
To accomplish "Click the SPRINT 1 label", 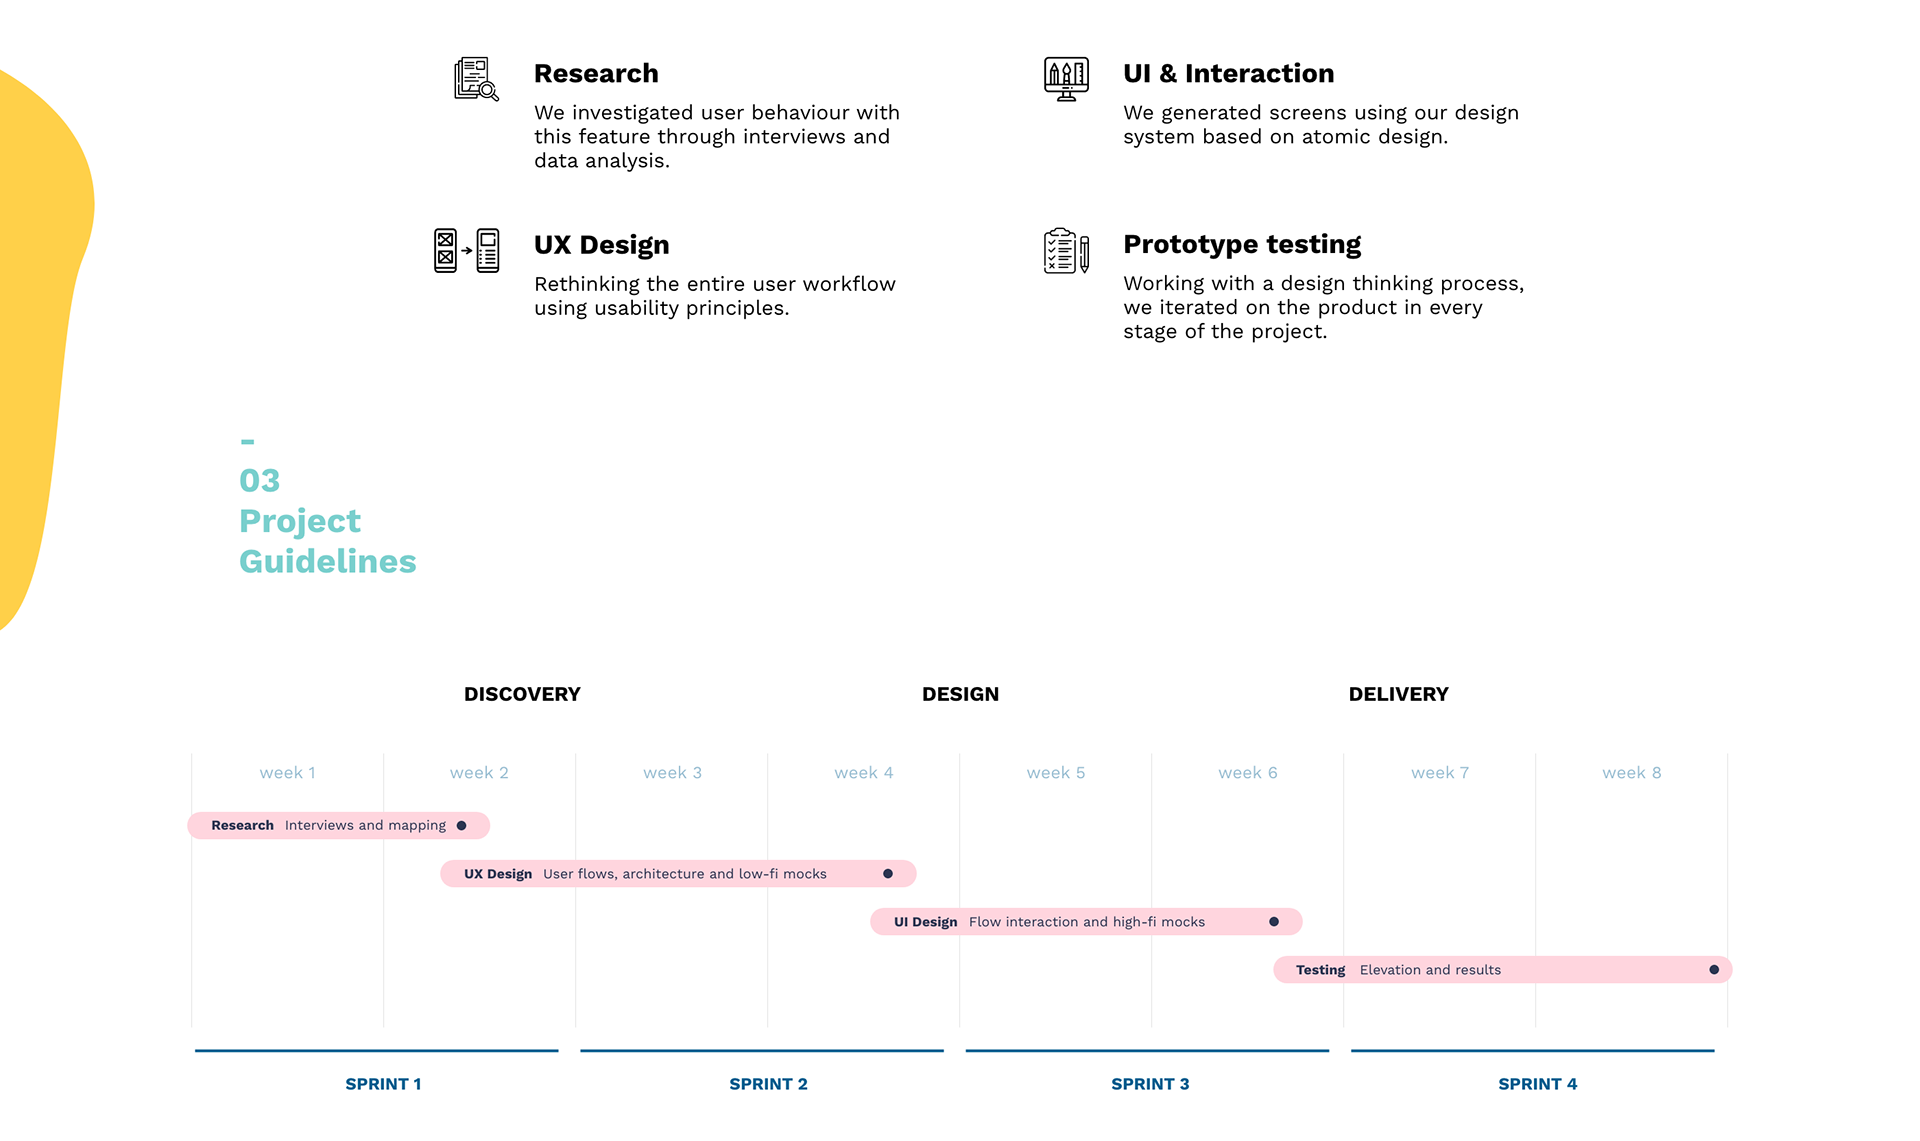I will click(383, 1084).
